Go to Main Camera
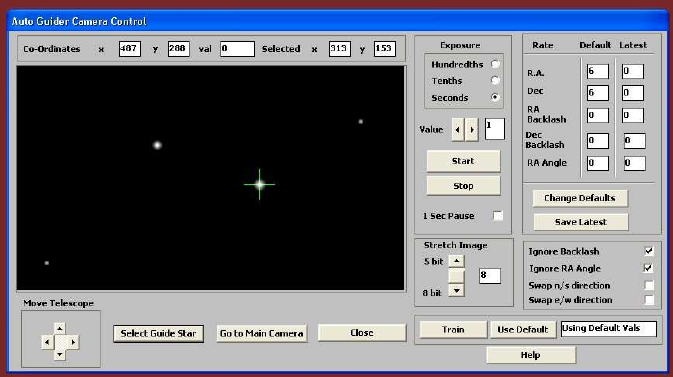673x377 pixels. (261, 333)
